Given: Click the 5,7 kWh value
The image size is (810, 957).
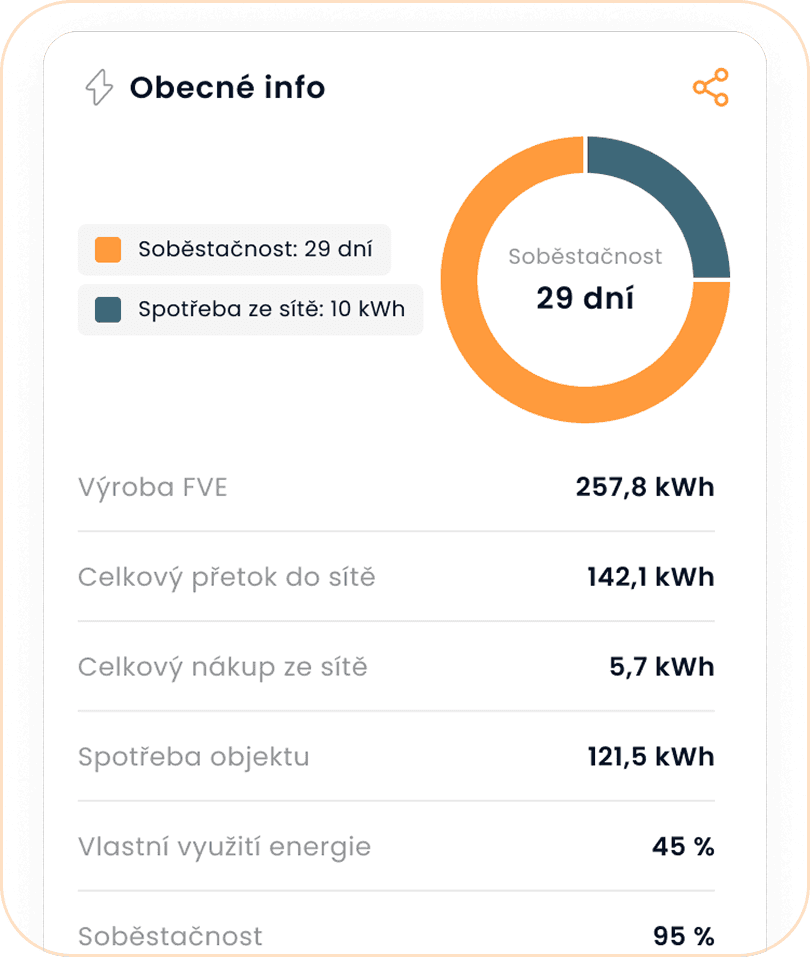Looking at the screenshot, I should [x=662, y=667].
